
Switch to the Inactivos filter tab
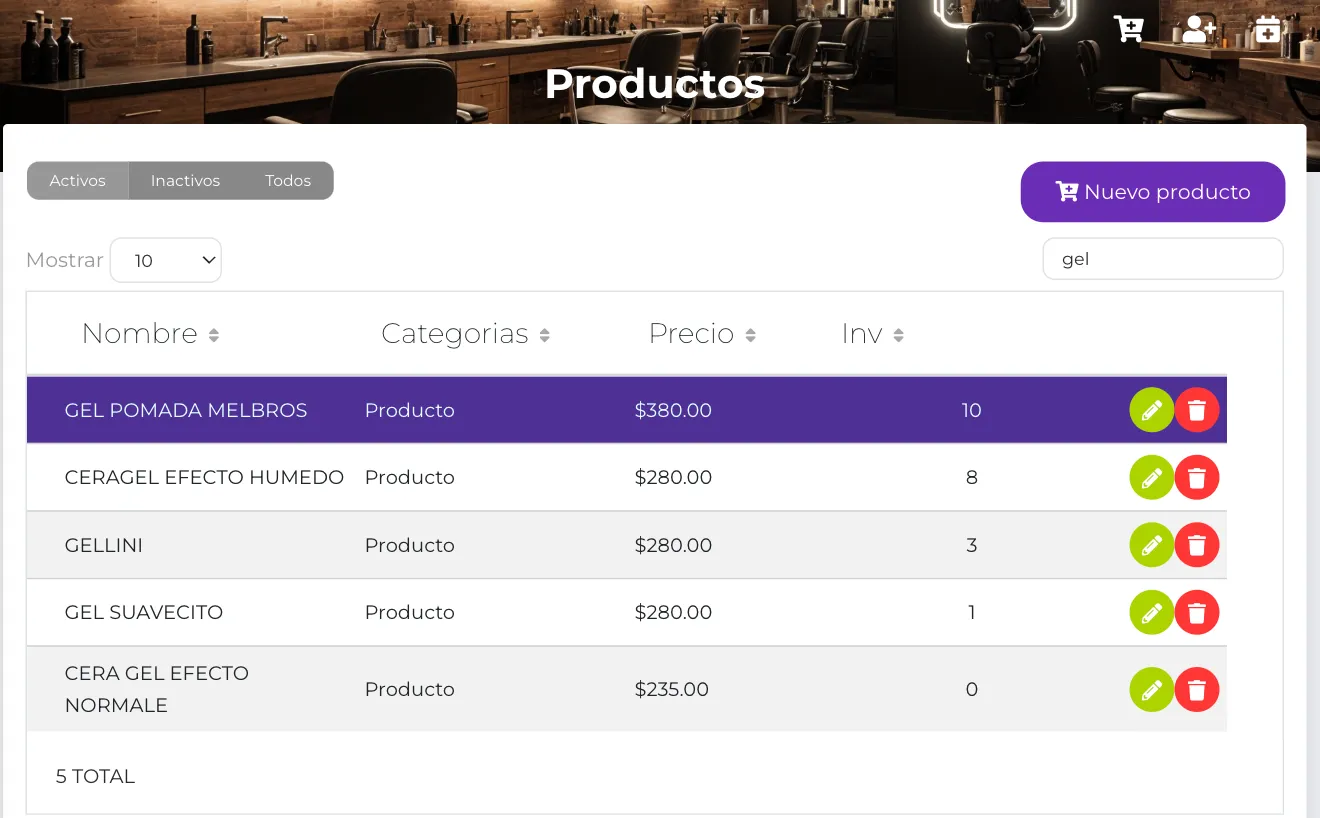click(185, 180)
